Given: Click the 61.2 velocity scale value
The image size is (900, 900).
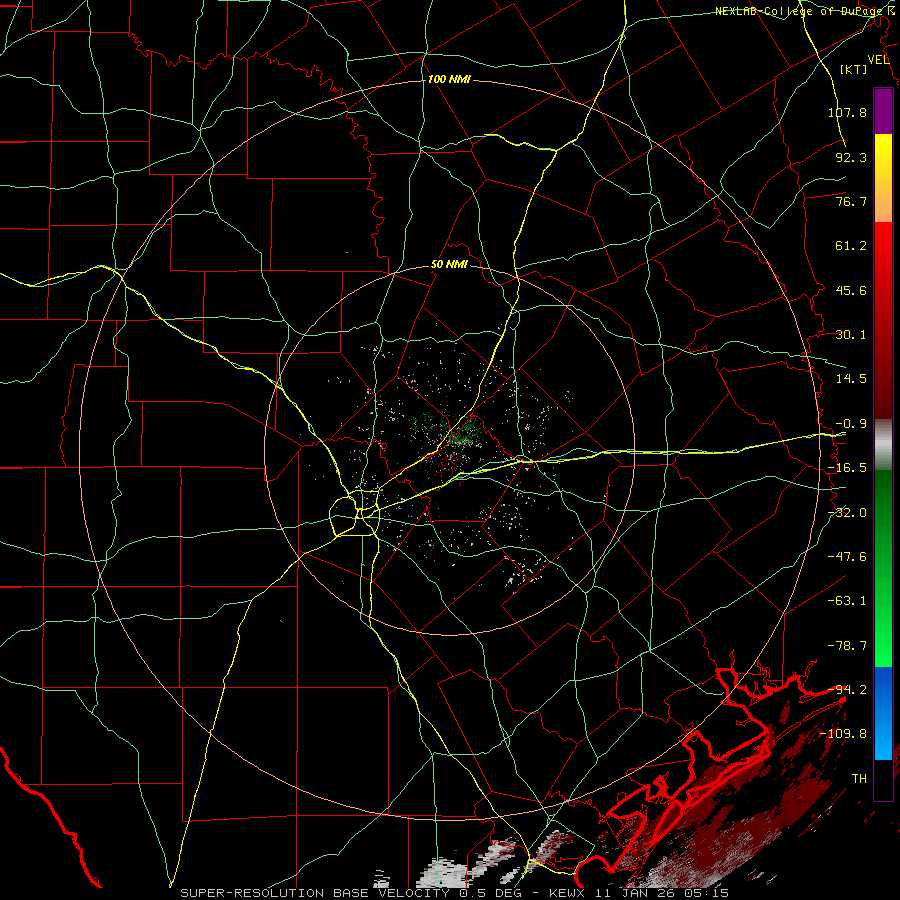Looking at the screenshot, I should tap(851, 246).
